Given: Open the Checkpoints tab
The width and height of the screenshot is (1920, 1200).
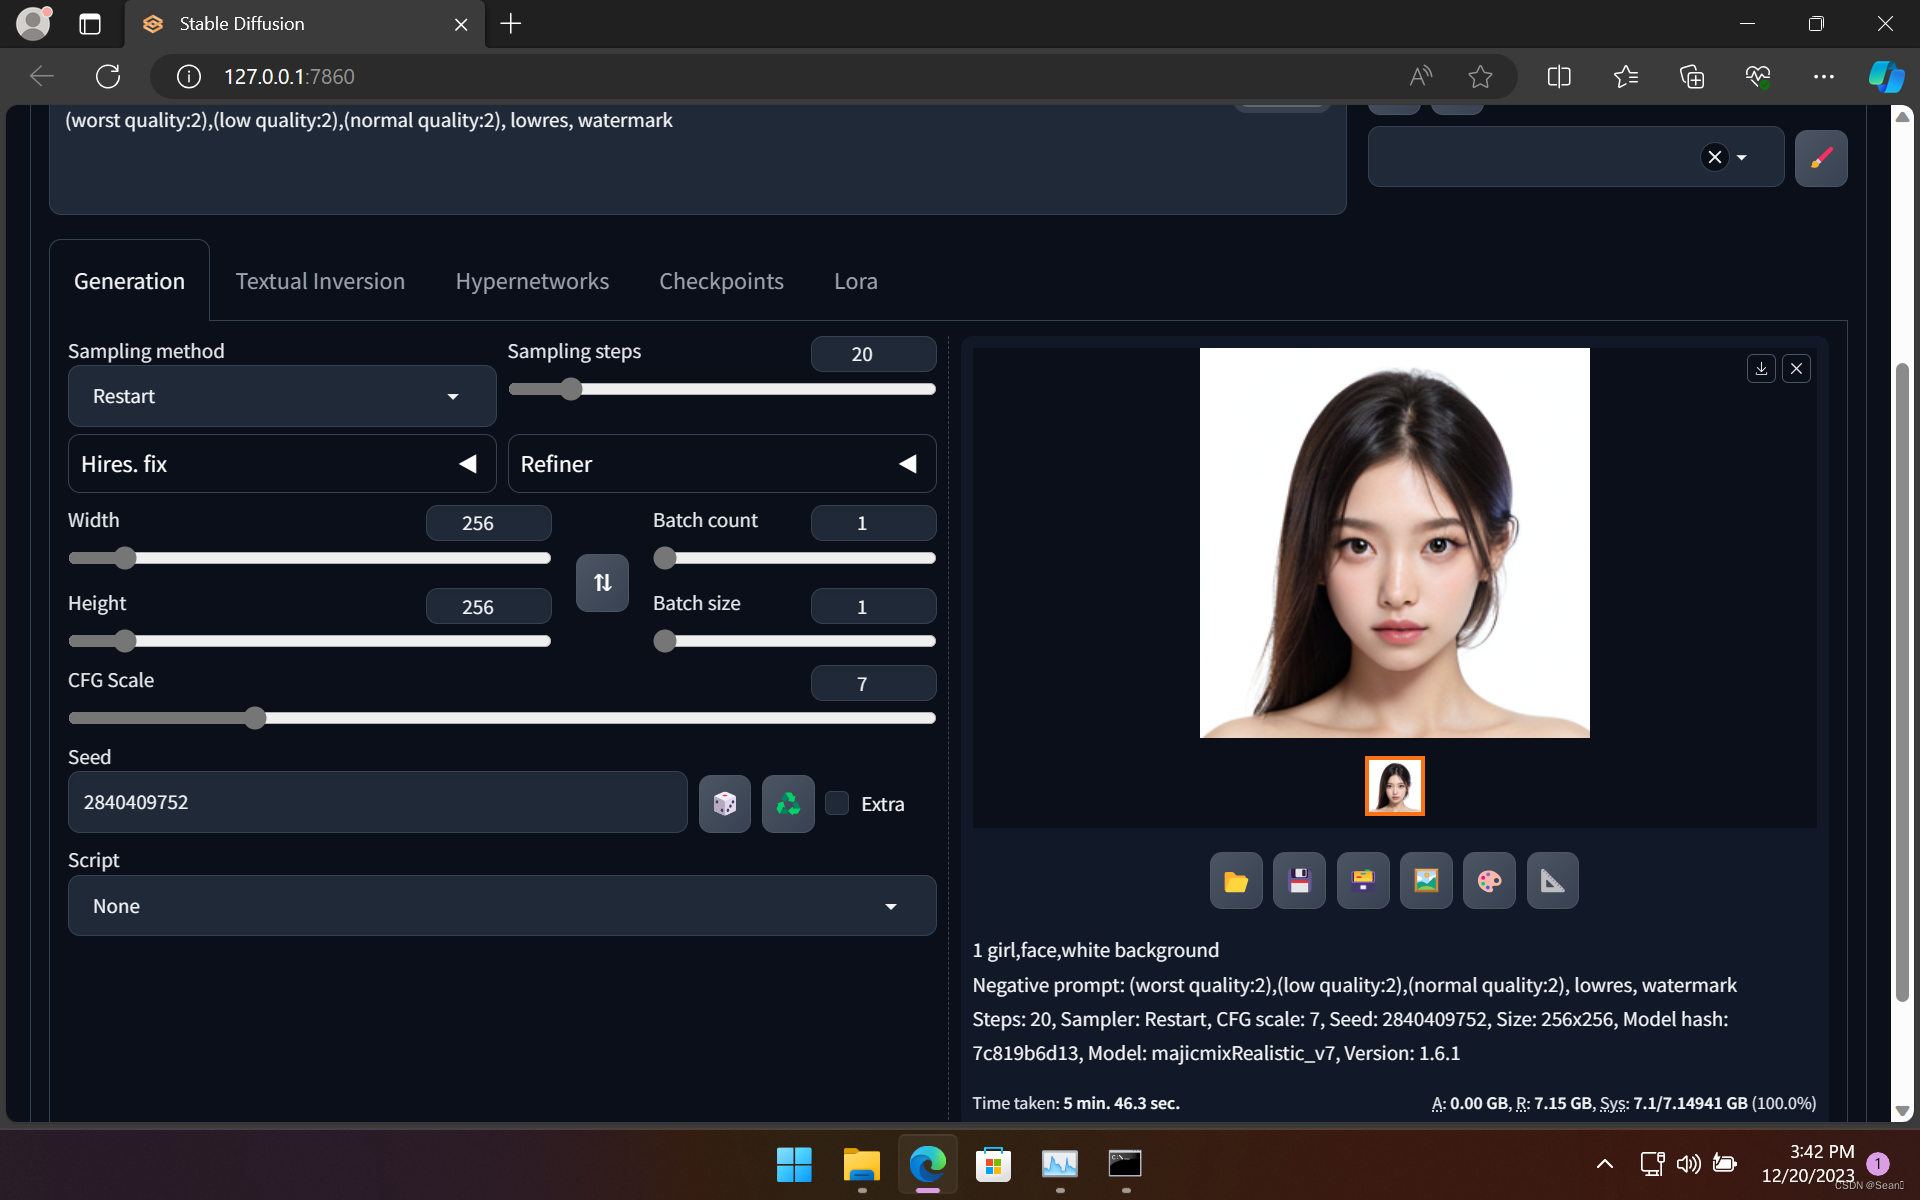Looking at the screenshot, I should tap(721, 281).
